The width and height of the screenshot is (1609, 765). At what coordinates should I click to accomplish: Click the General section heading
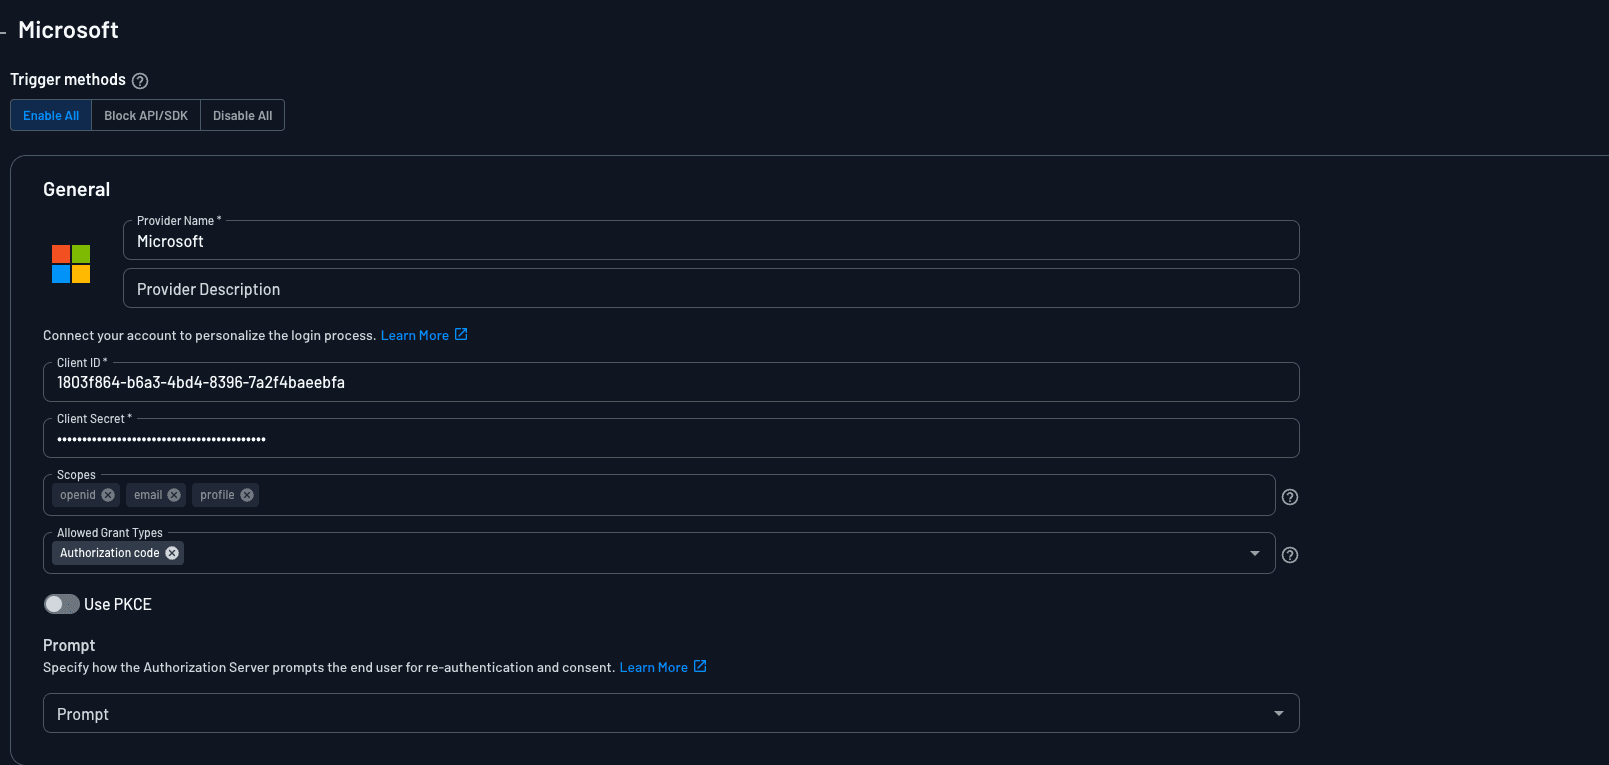[x=77, y=189]
